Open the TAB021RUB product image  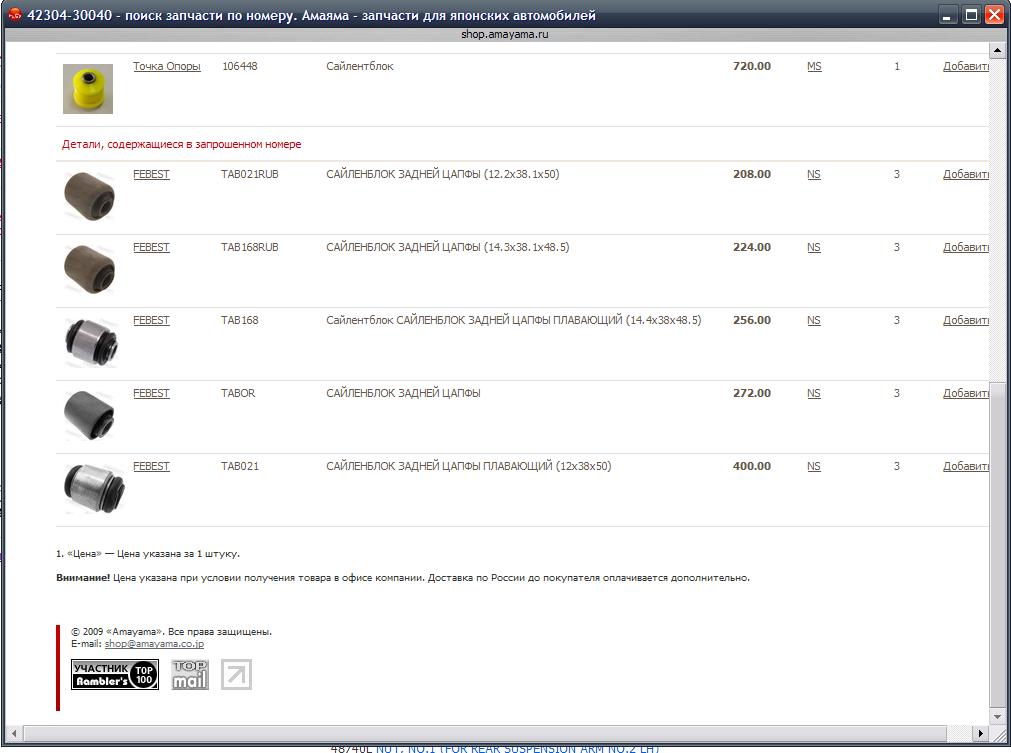tap(90, 196)
